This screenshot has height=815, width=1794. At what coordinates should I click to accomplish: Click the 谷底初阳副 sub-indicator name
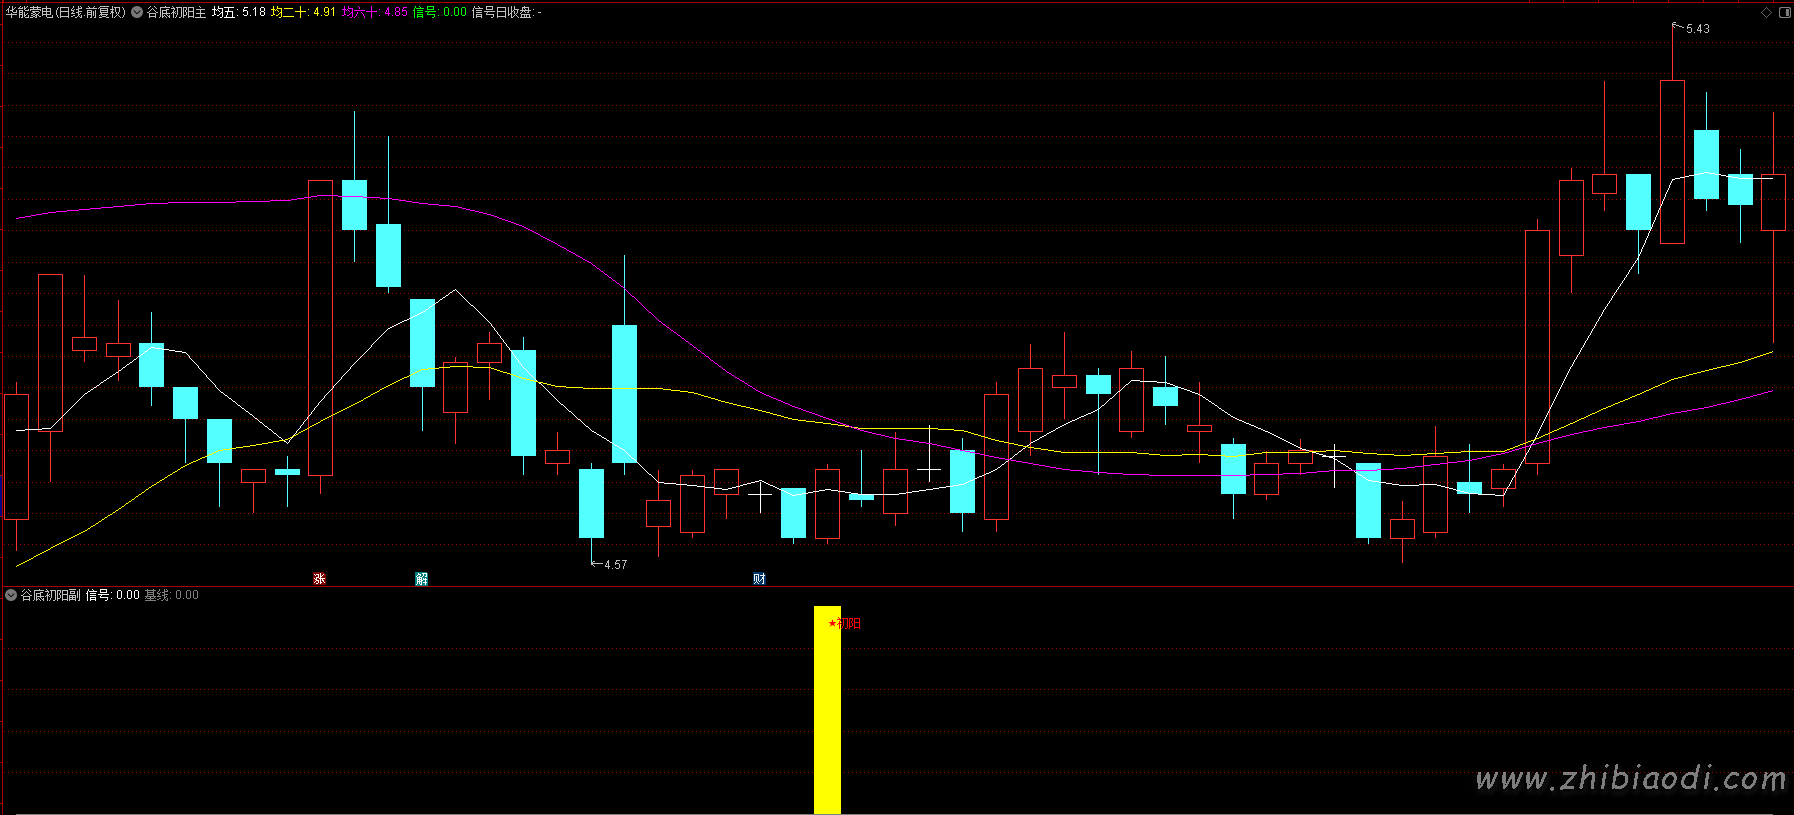click(x=51, y=595)
